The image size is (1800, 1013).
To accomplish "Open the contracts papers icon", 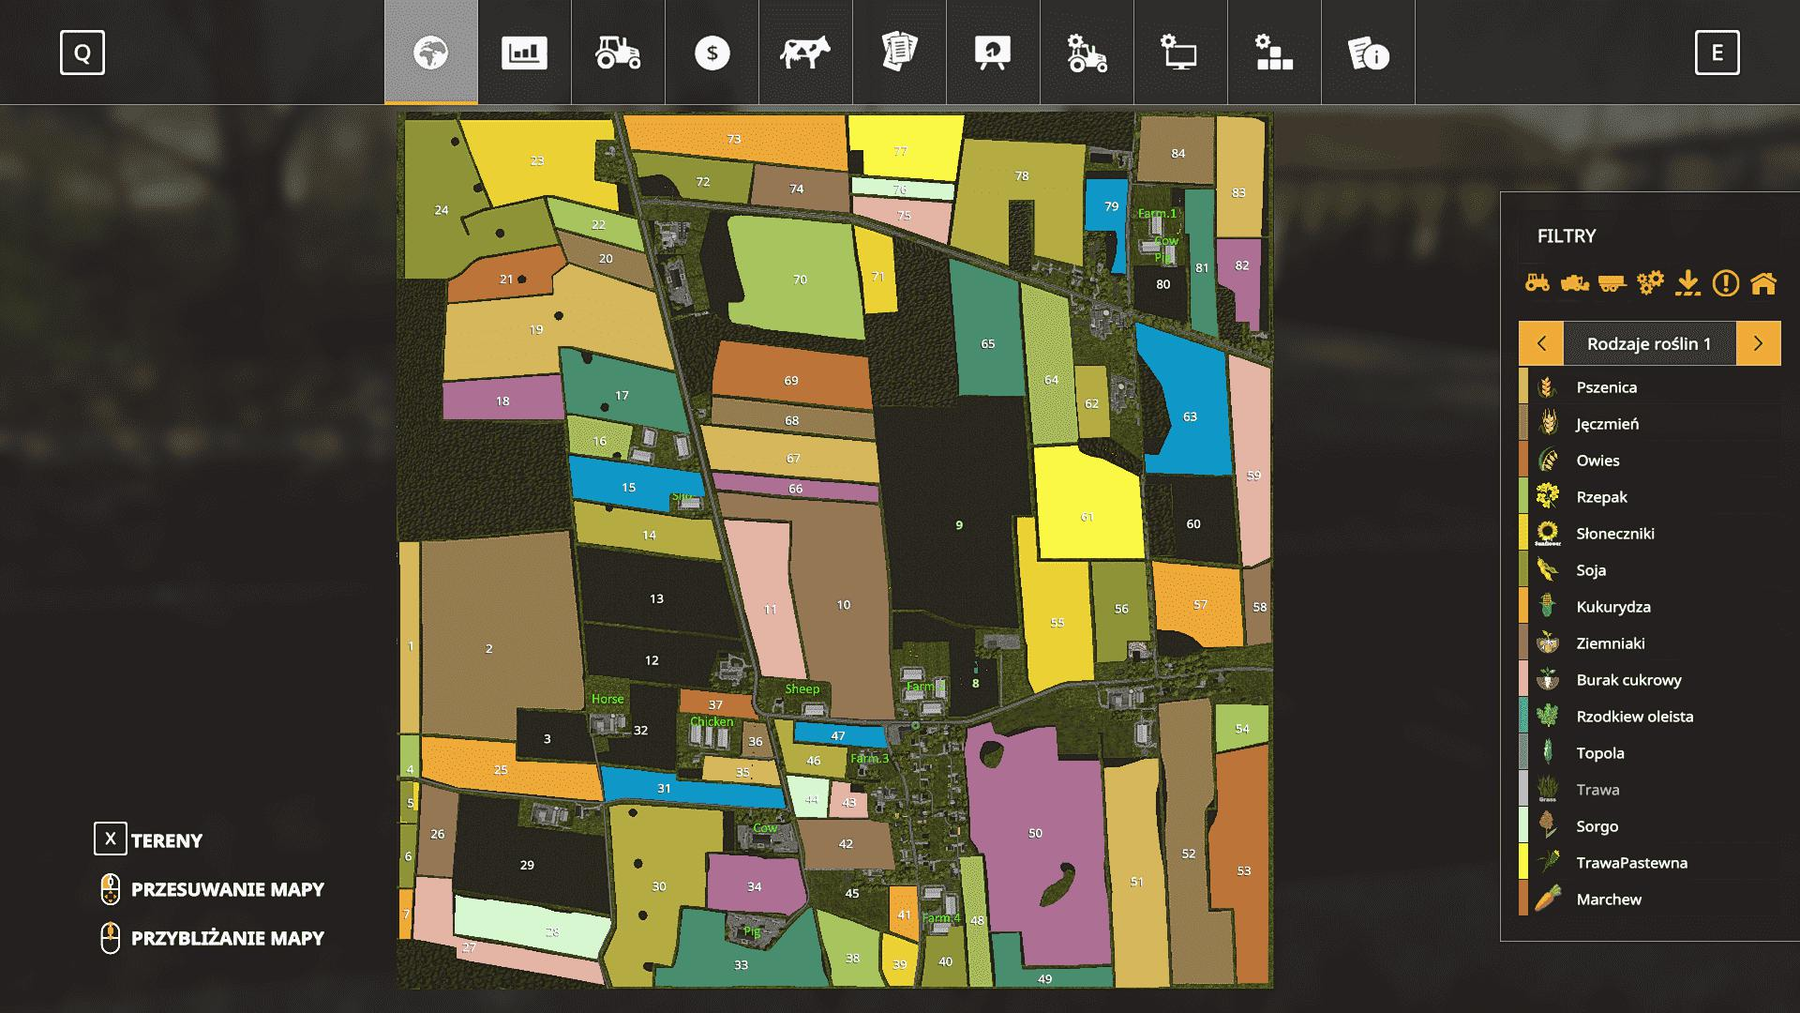I will [x=899, y=52].
